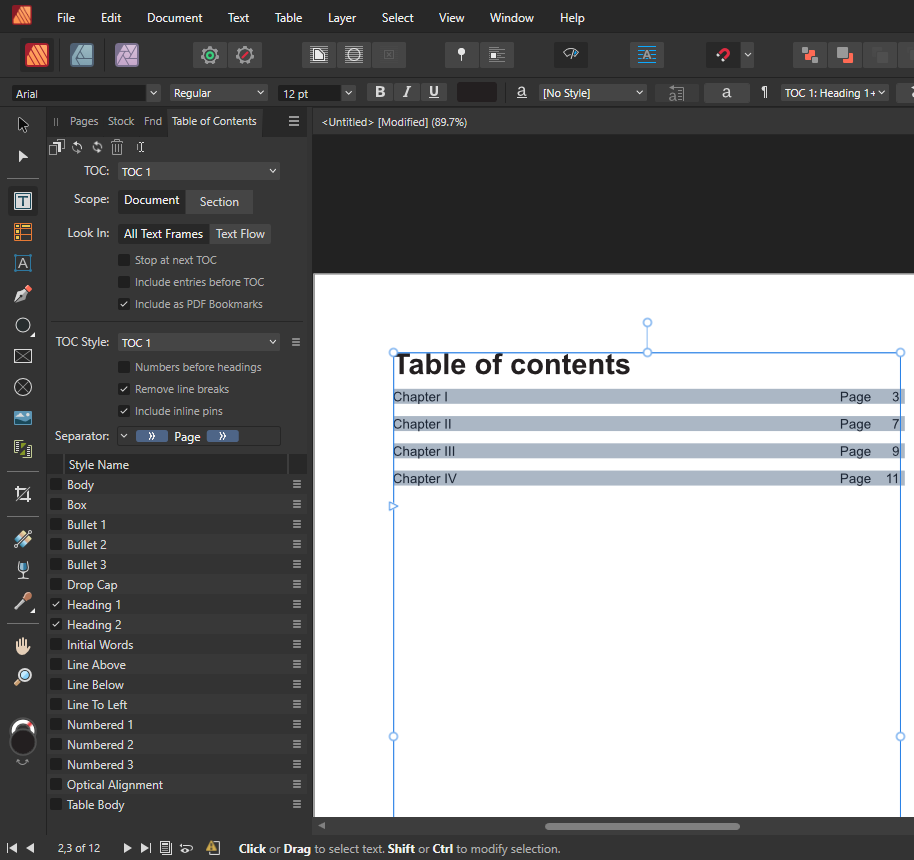
Task: Expand the Arial font family dropdown
Action: [x=152, y=93]
